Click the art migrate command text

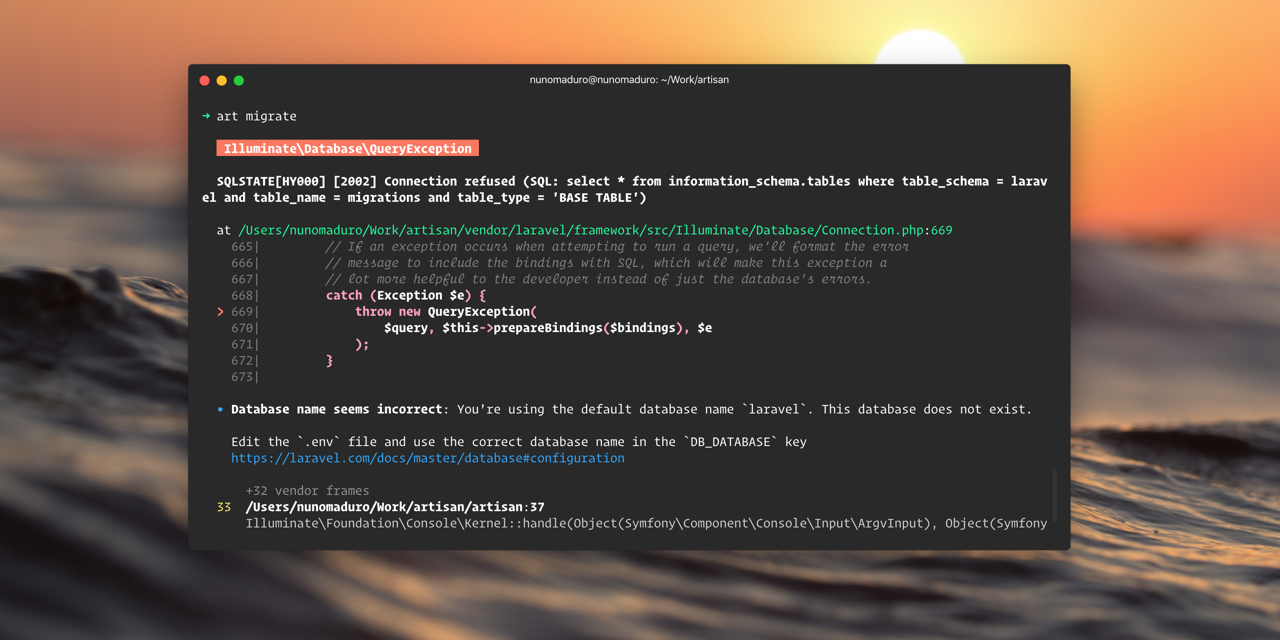256,116
